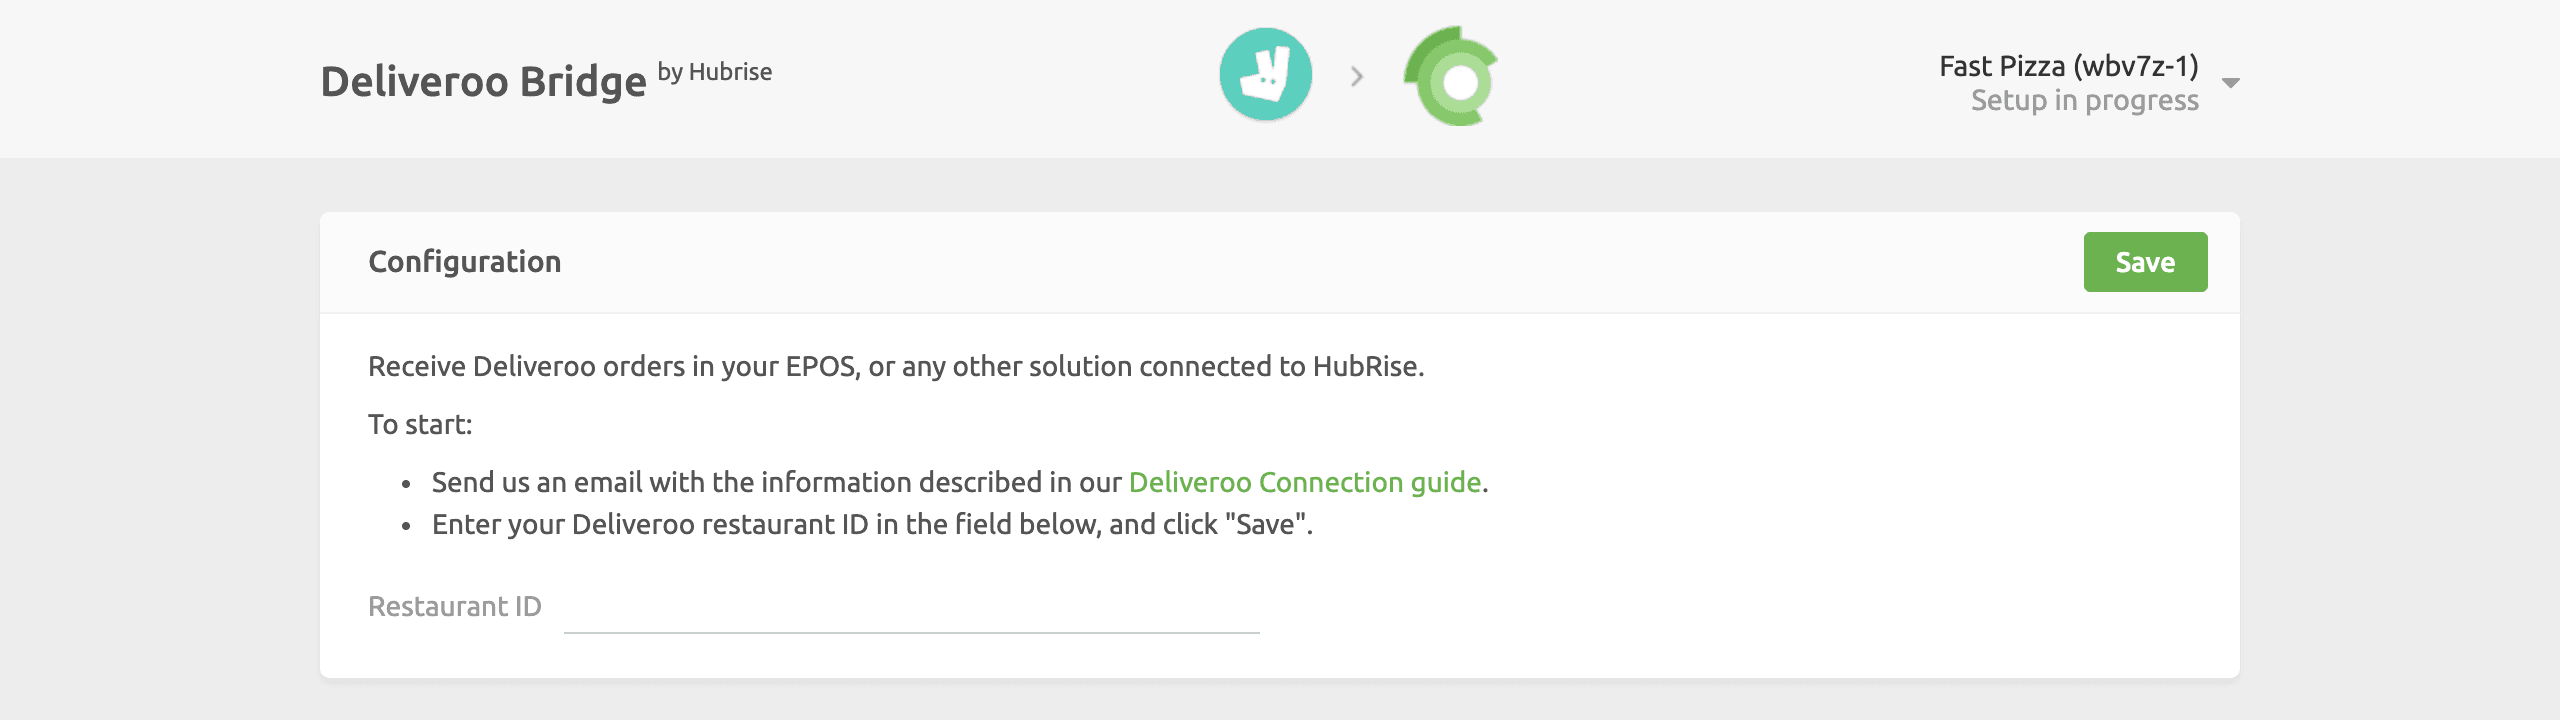The height and width of the screenshot is (720, 2560).
Task: Expand the Fast Pizza account dropdown arrow
Action: pyautogui.click(x=2230, y=83)
